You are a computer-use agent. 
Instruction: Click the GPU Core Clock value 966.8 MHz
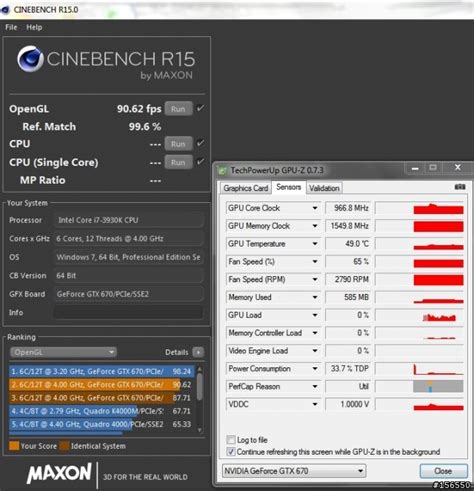pos(348,208)
